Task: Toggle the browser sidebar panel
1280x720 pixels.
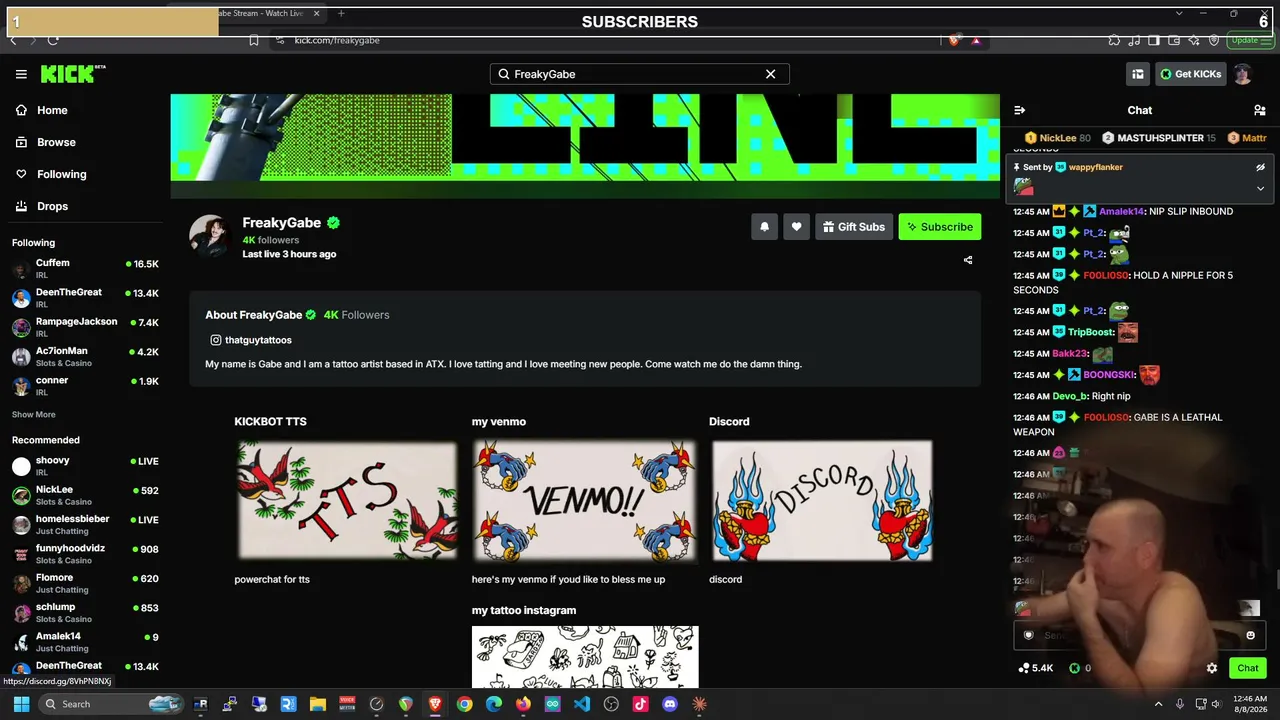Action: pyautogui.click(x=1154, y=40)
